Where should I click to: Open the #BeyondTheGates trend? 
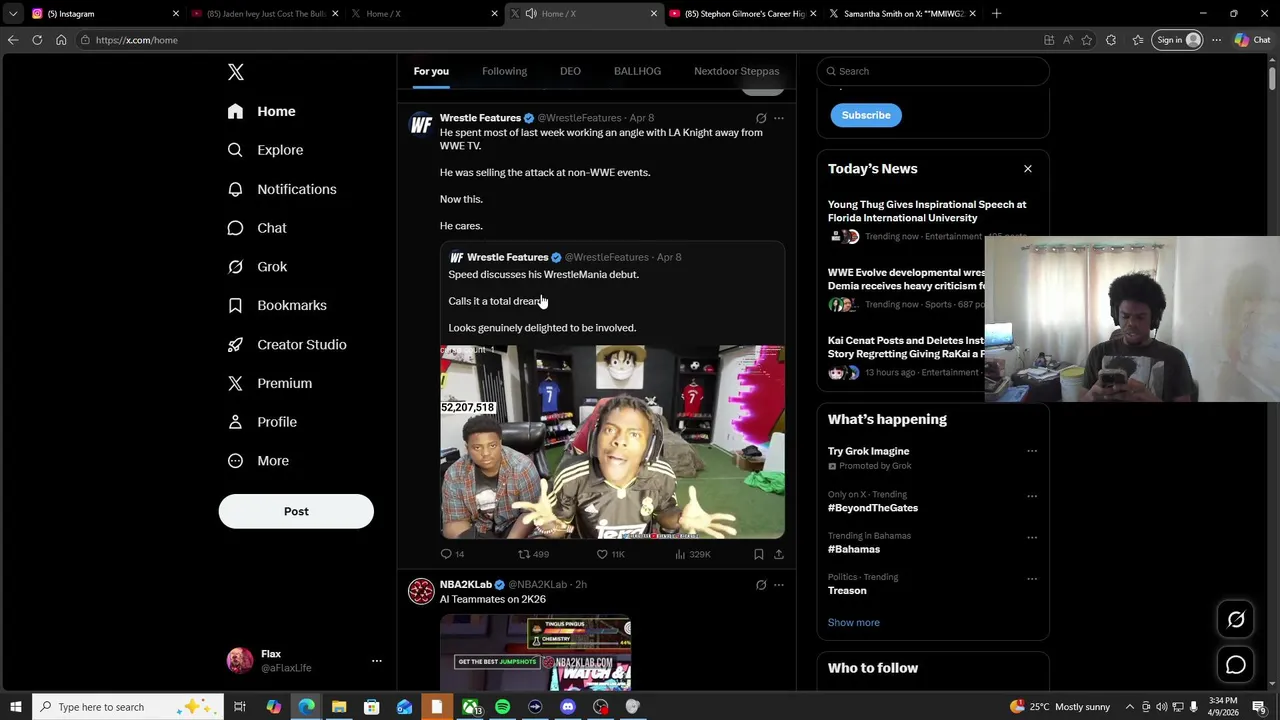[x=873, y=508]
